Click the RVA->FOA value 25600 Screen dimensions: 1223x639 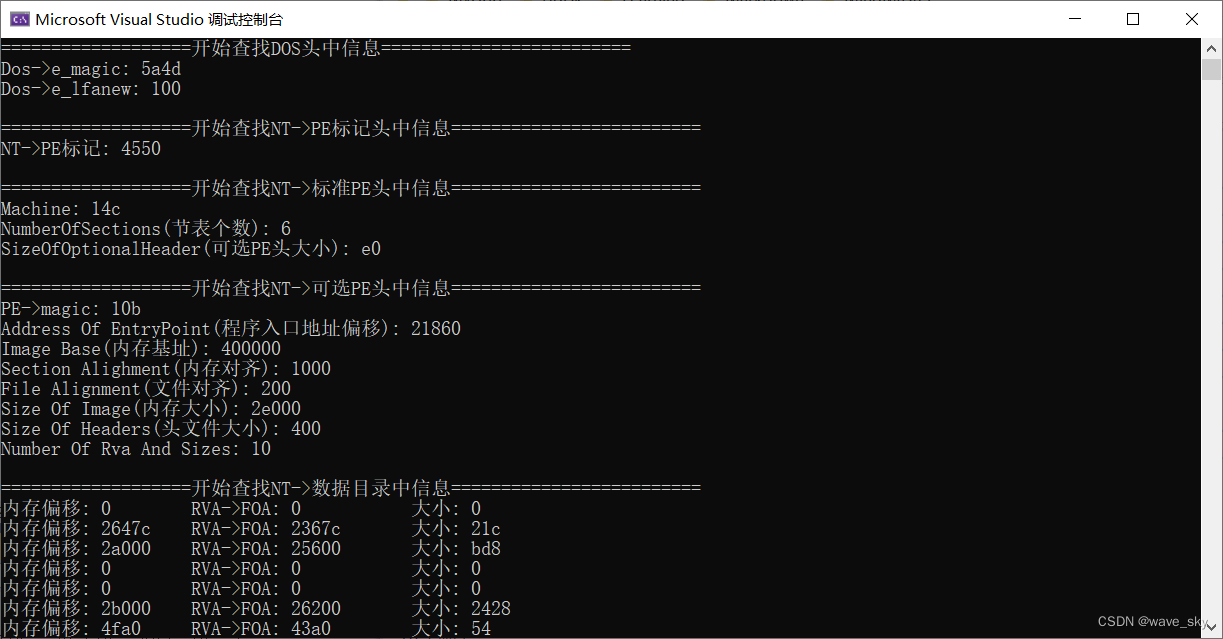316,549
